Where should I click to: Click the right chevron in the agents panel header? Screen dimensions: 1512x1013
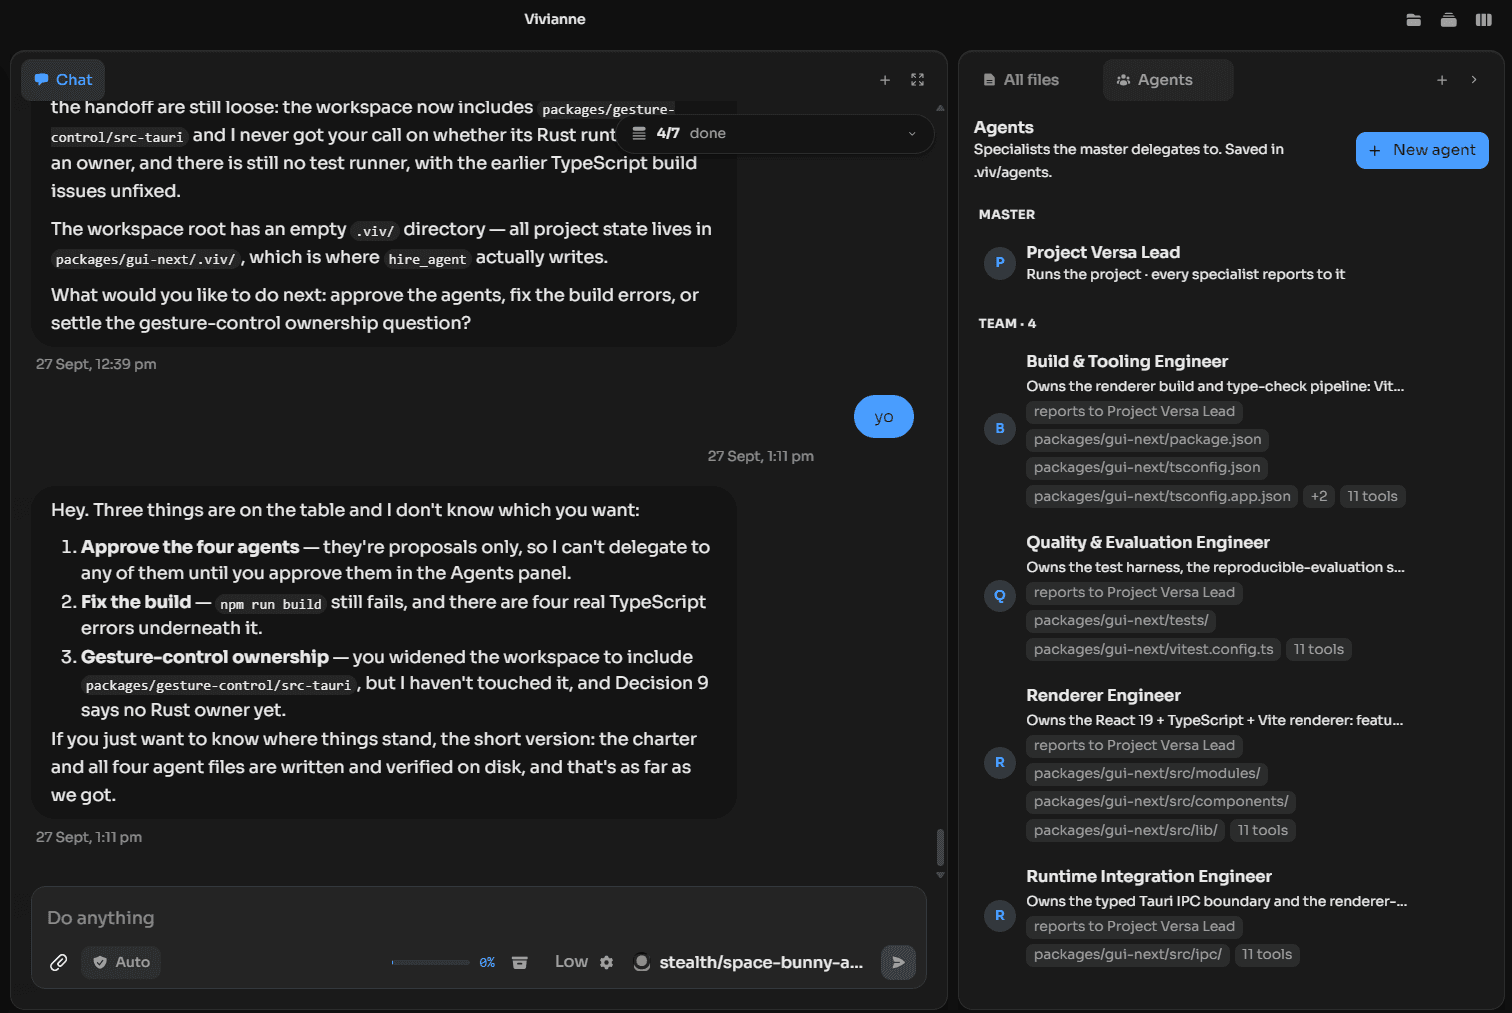[x=1474, y=80]
